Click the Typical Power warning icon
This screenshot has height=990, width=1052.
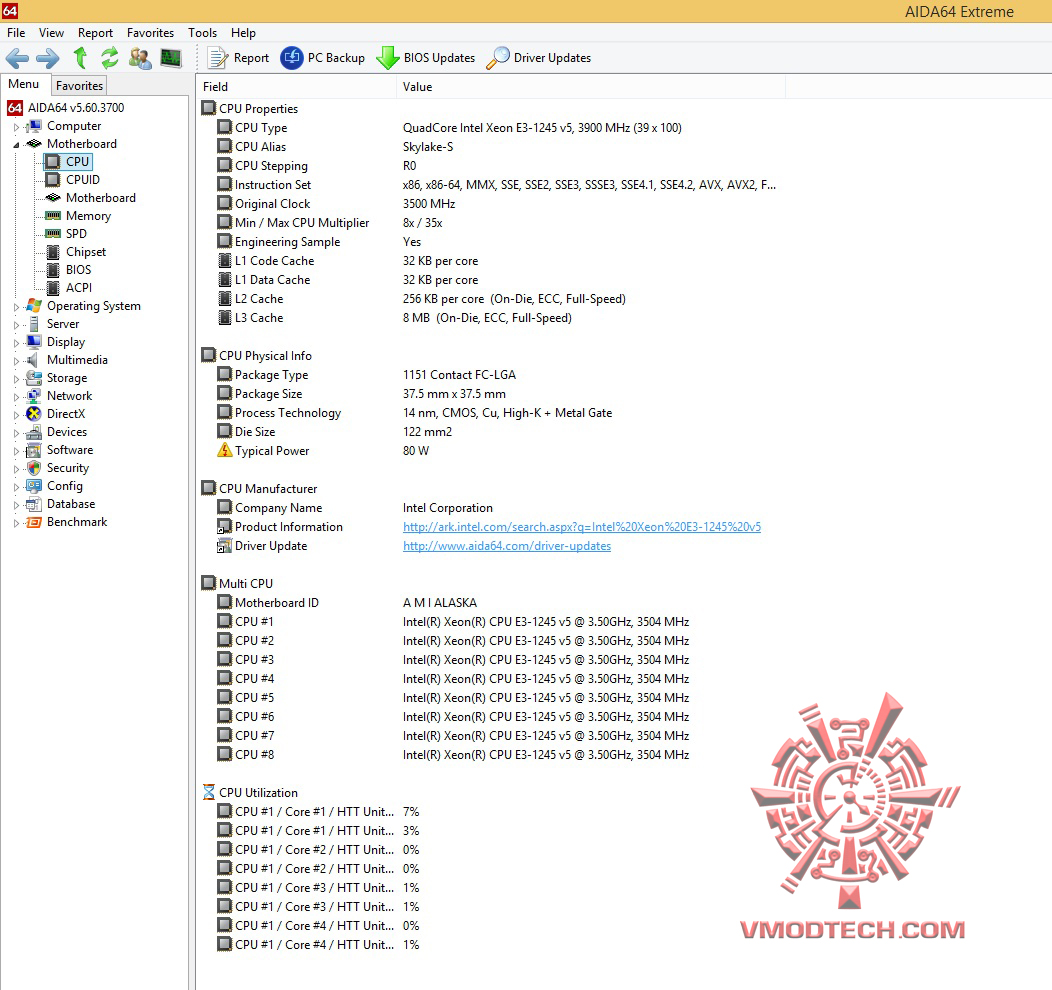225,450
